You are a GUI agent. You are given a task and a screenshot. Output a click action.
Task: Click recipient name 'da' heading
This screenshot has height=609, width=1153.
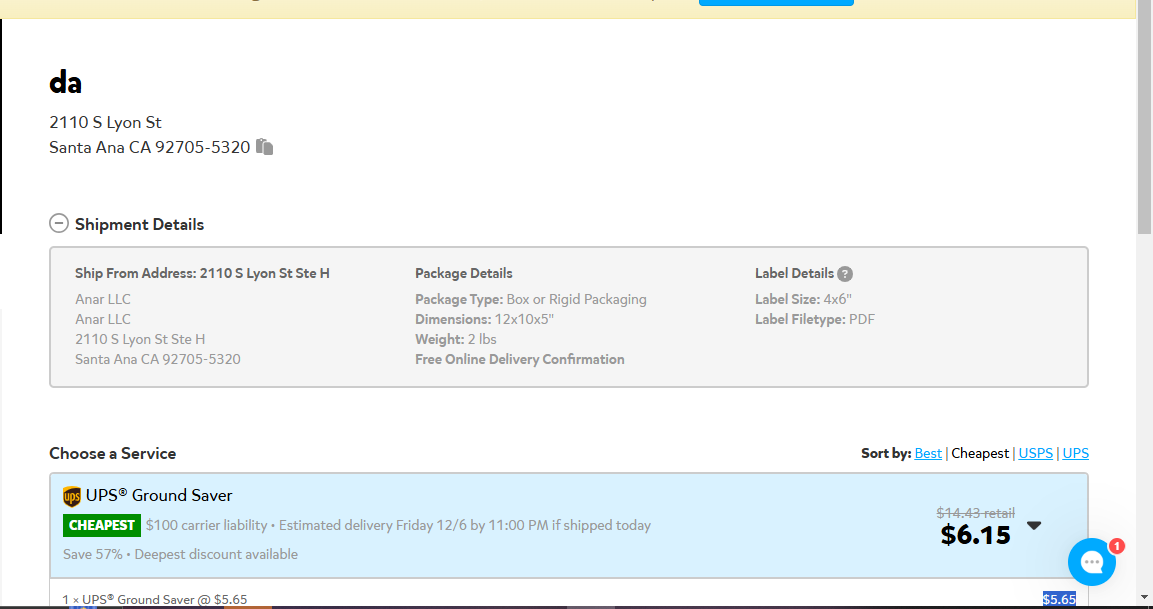tap(65, 82)
